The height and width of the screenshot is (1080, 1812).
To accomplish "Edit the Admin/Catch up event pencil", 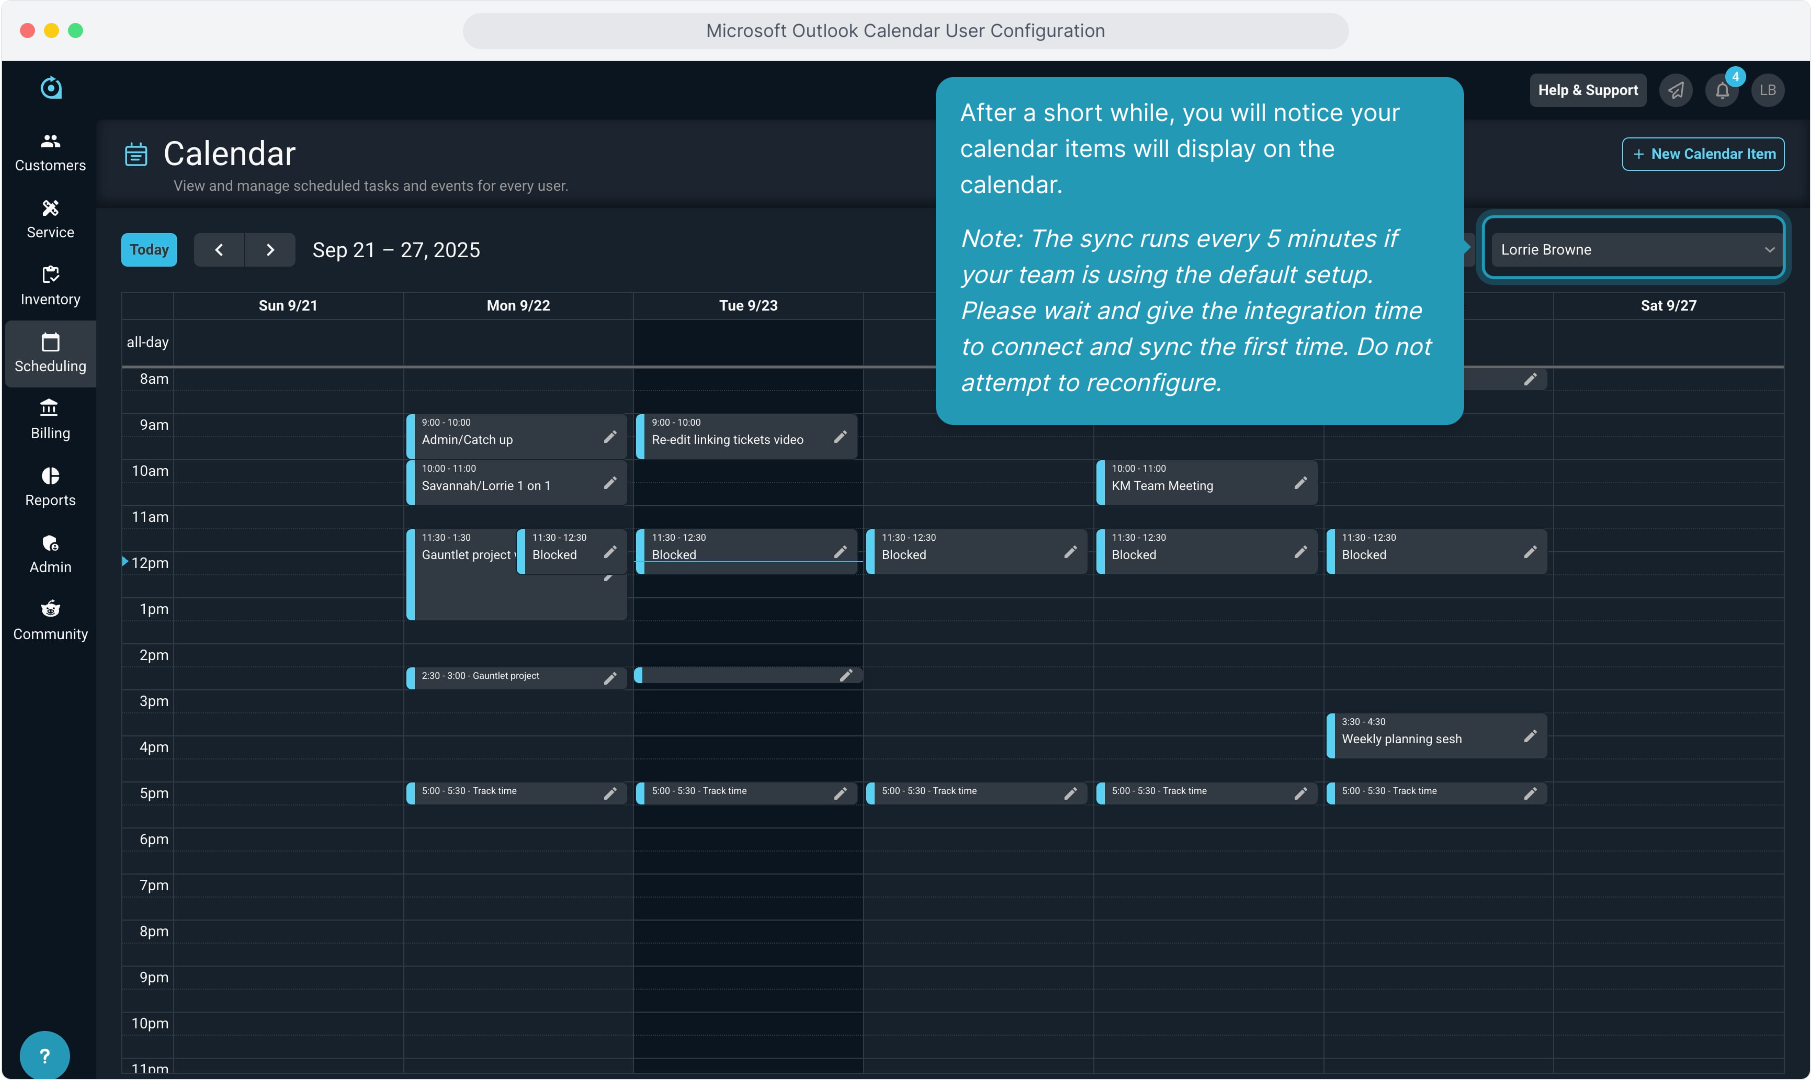I will pyautogui.click(x=610, y=437).
